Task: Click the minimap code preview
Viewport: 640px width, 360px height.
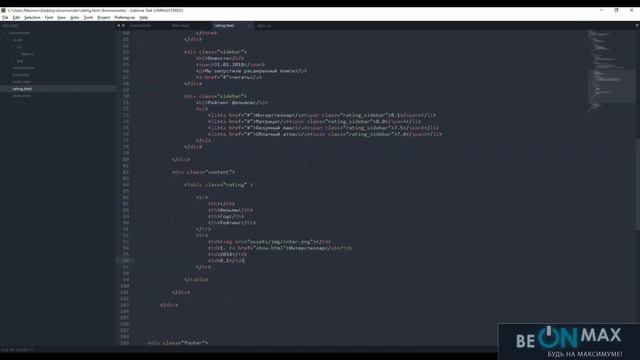Action: click(610, 71)
